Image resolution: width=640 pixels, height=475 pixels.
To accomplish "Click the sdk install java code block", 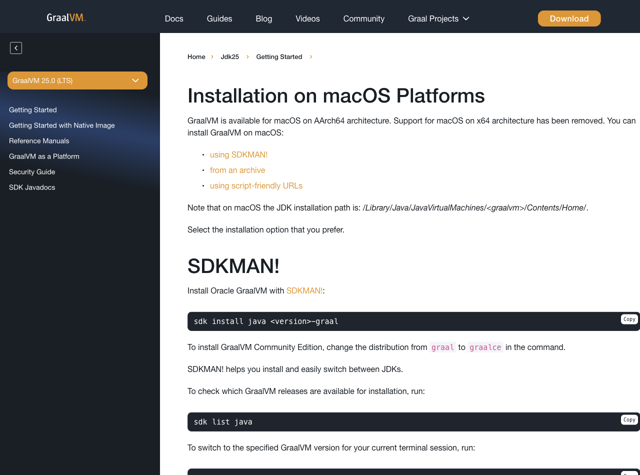I will point(413,322).
